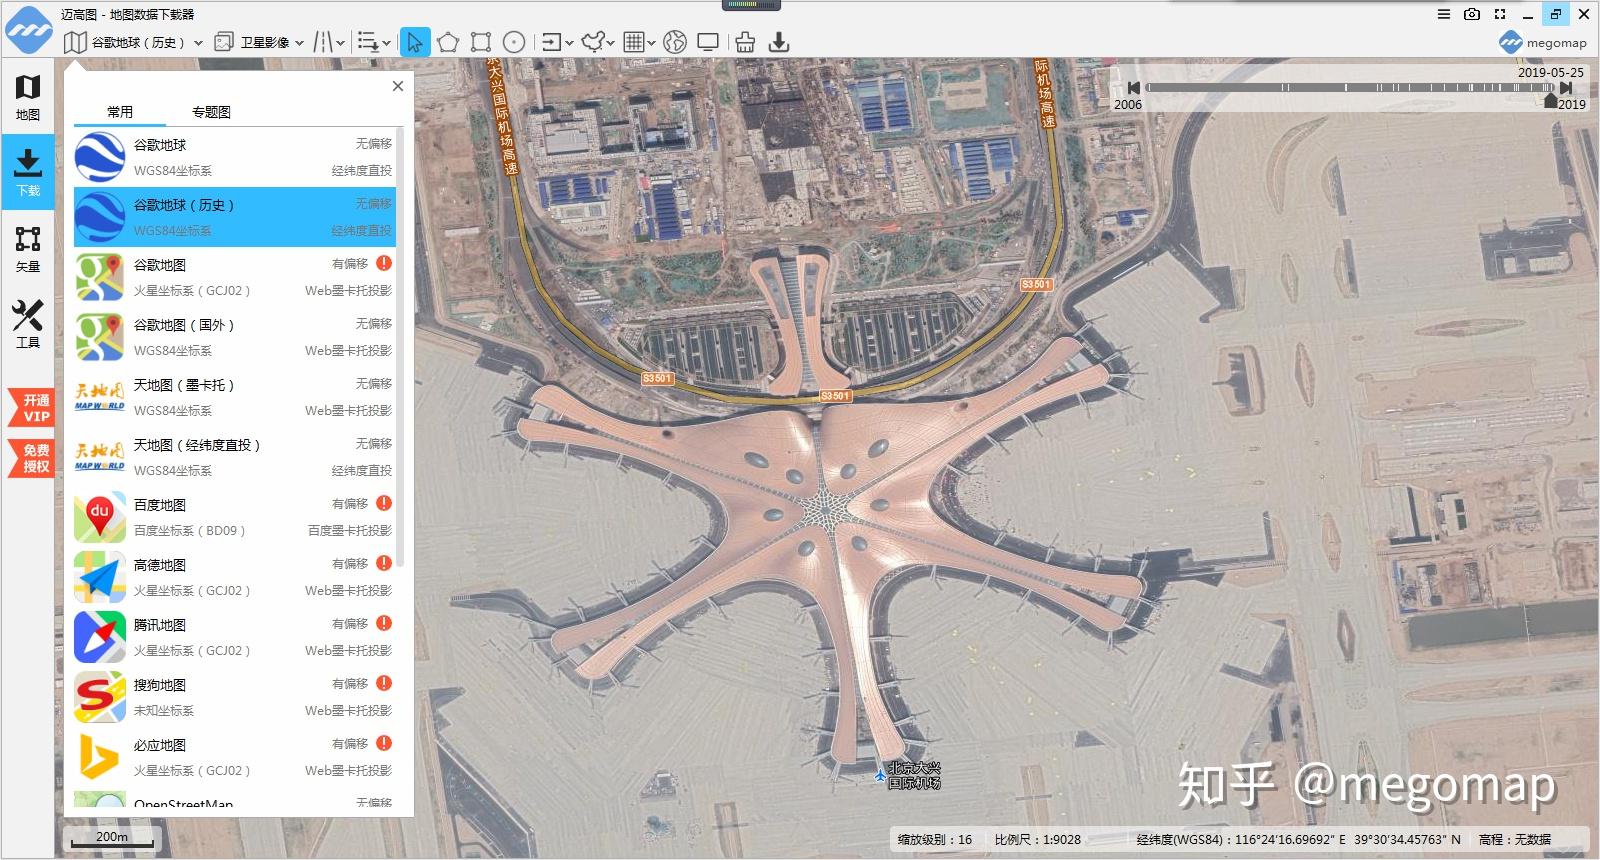Click the download arrow toolbar icon
The width and height of the screenshot is (1600, 860).
click(779, 42)
